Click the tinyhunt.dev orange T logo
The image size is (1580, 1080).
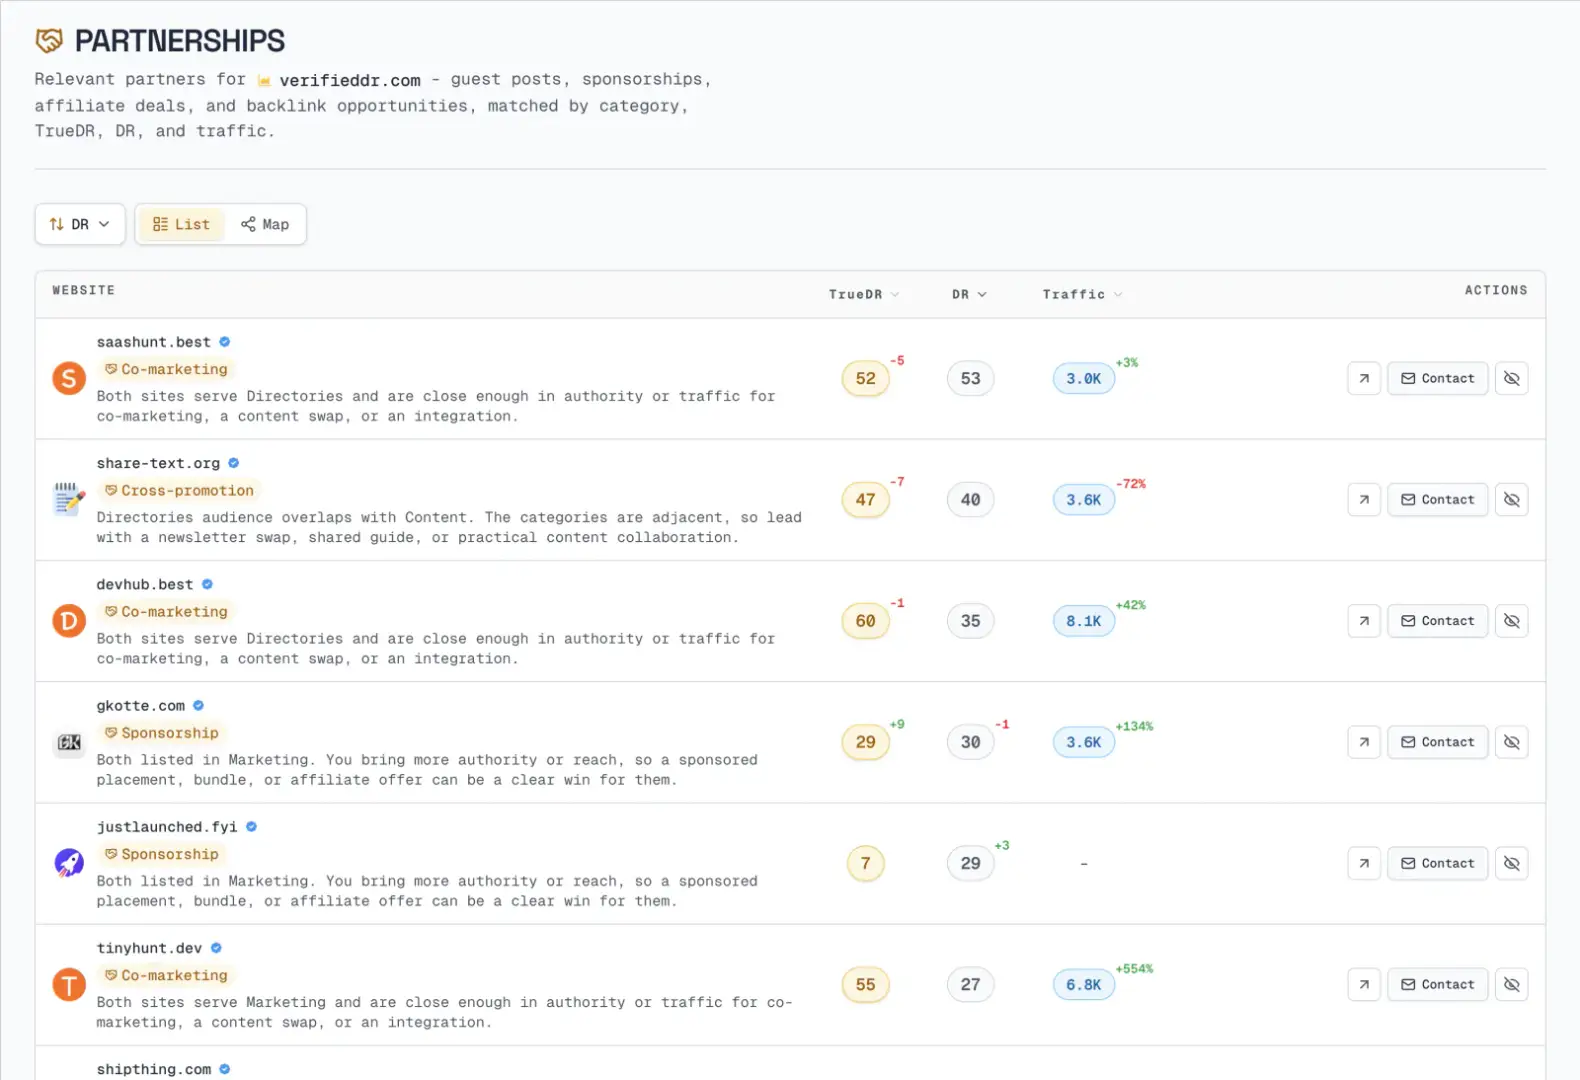pyautogui.click(x=69, y=985)
